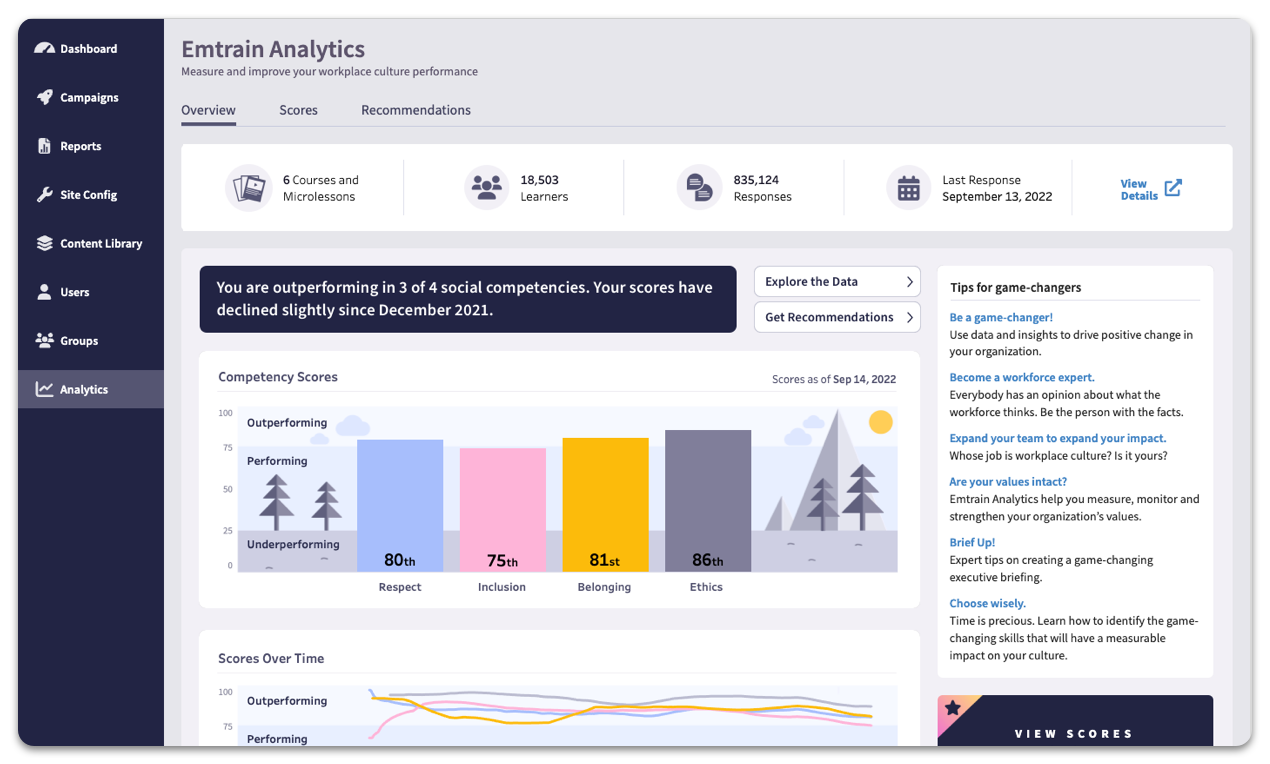The width and height of the screenshot is (1270, 764).
Task: Click the Responses chat bubbles icon
Action: click(x=700, y=188)
